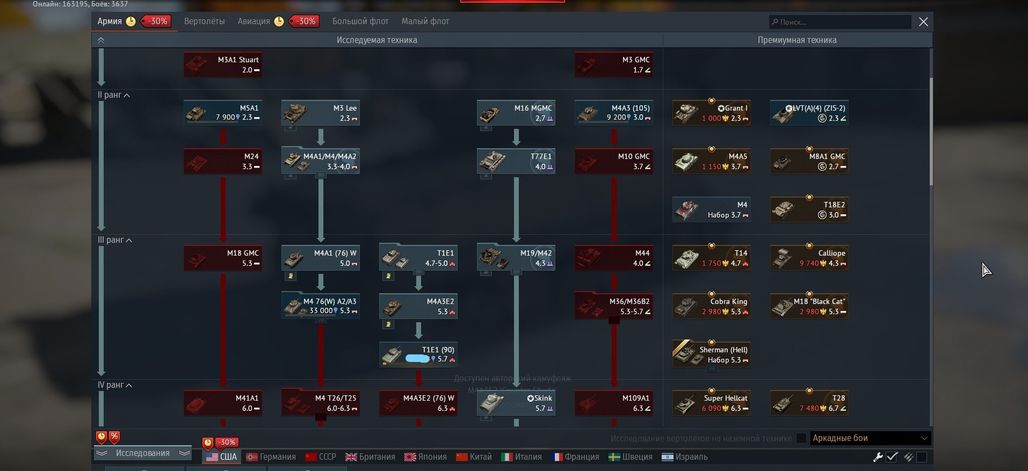Select the M5A1 tank card
The image size is (1028, 471).
(223, 112)
